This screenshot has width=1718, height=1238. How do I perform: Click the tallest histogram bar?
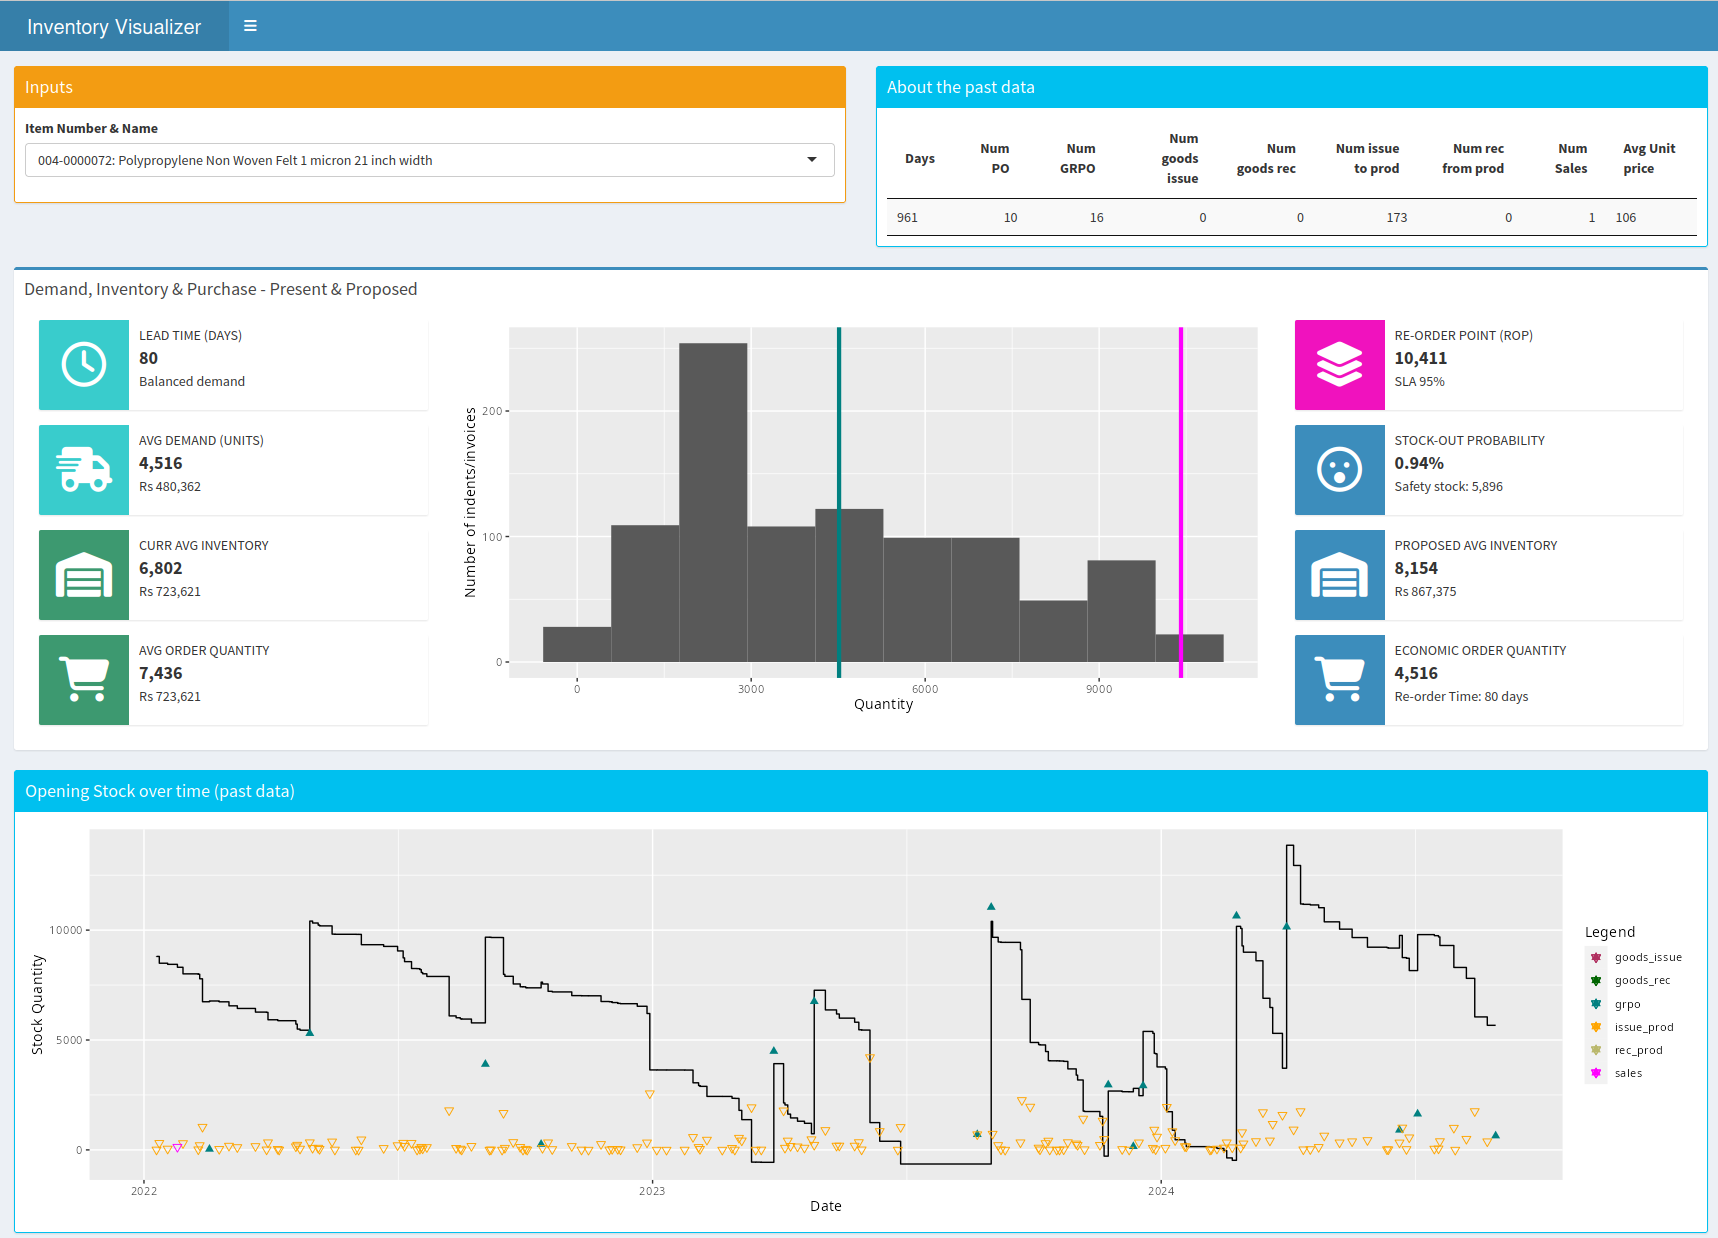coord(713,500)
